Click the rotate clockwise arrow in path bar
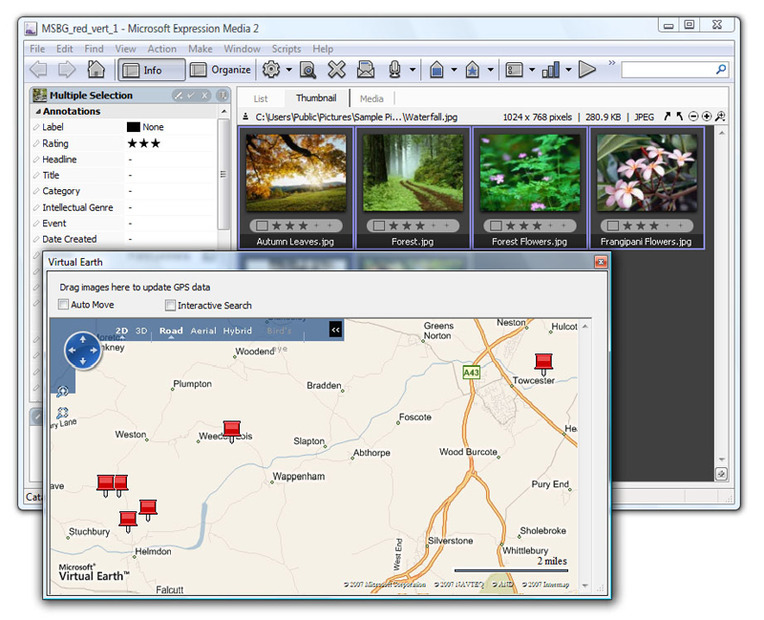Viewport: 764px width, 620px height. pyautogui.click(x=667, y=116)
